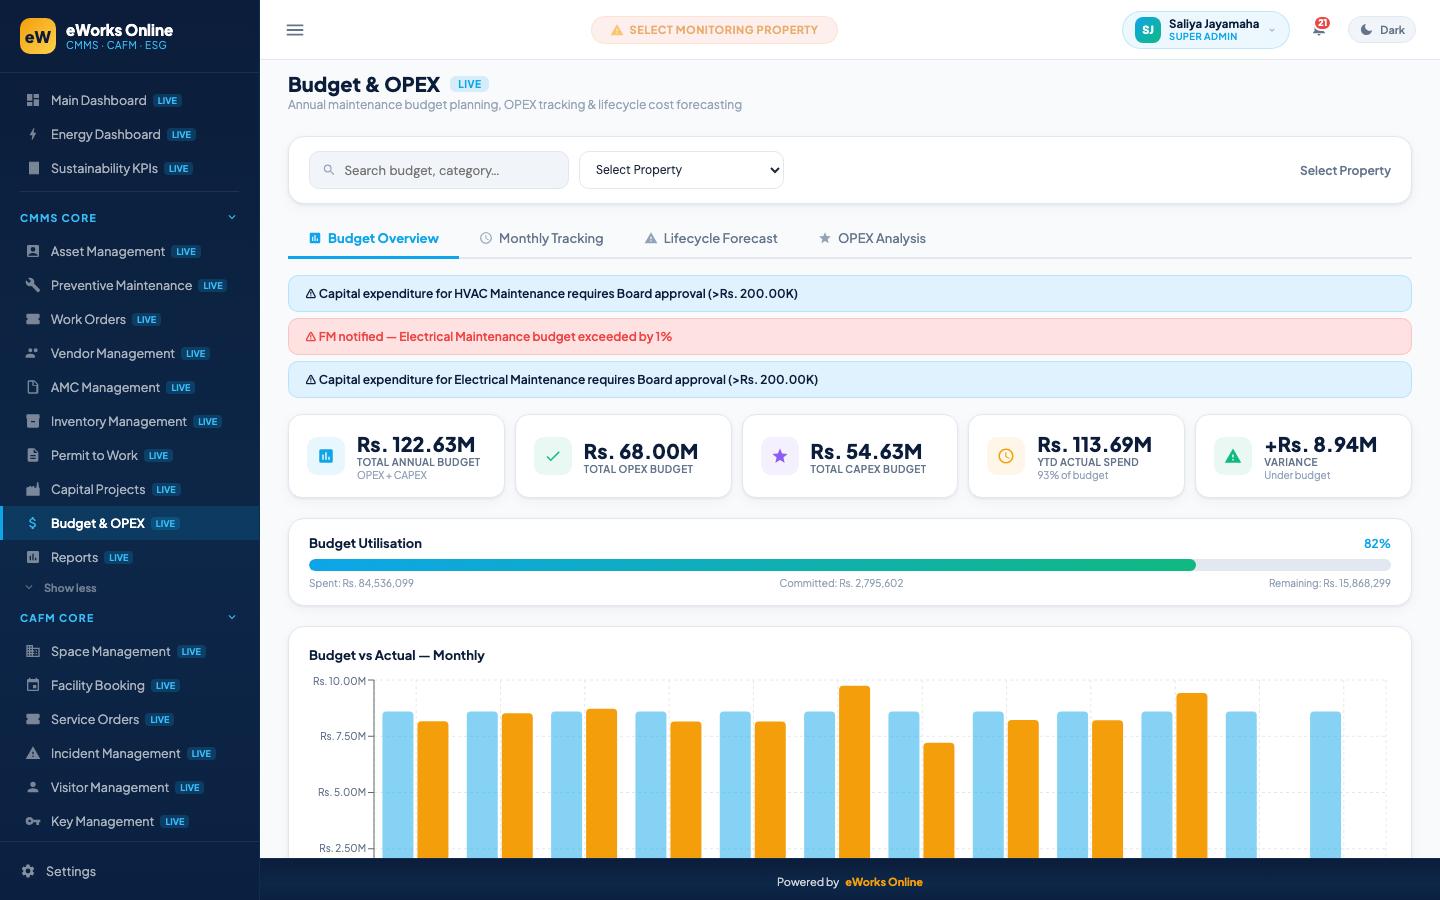Image resolution: width=1440 pixels, height=900 pixels.
Task: Click the Total CAPEX Budget star icon
Action: (780, 456)
